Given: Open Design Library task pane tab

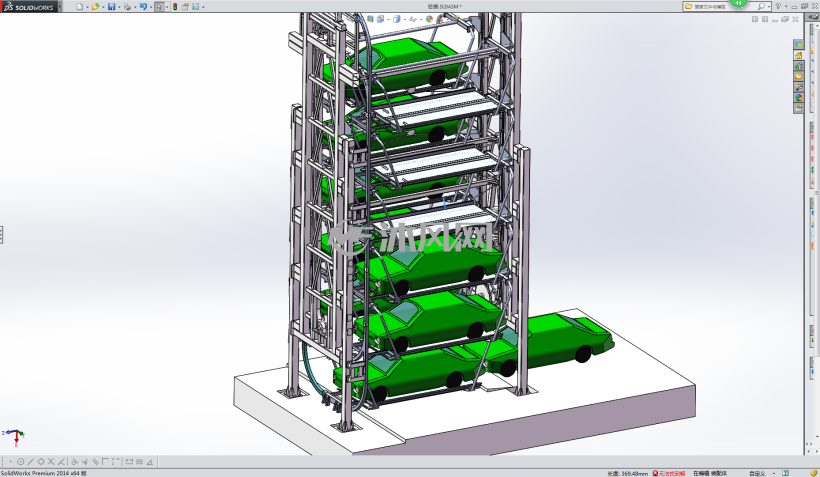Looking at the screenshot, I should pos(799,66).
